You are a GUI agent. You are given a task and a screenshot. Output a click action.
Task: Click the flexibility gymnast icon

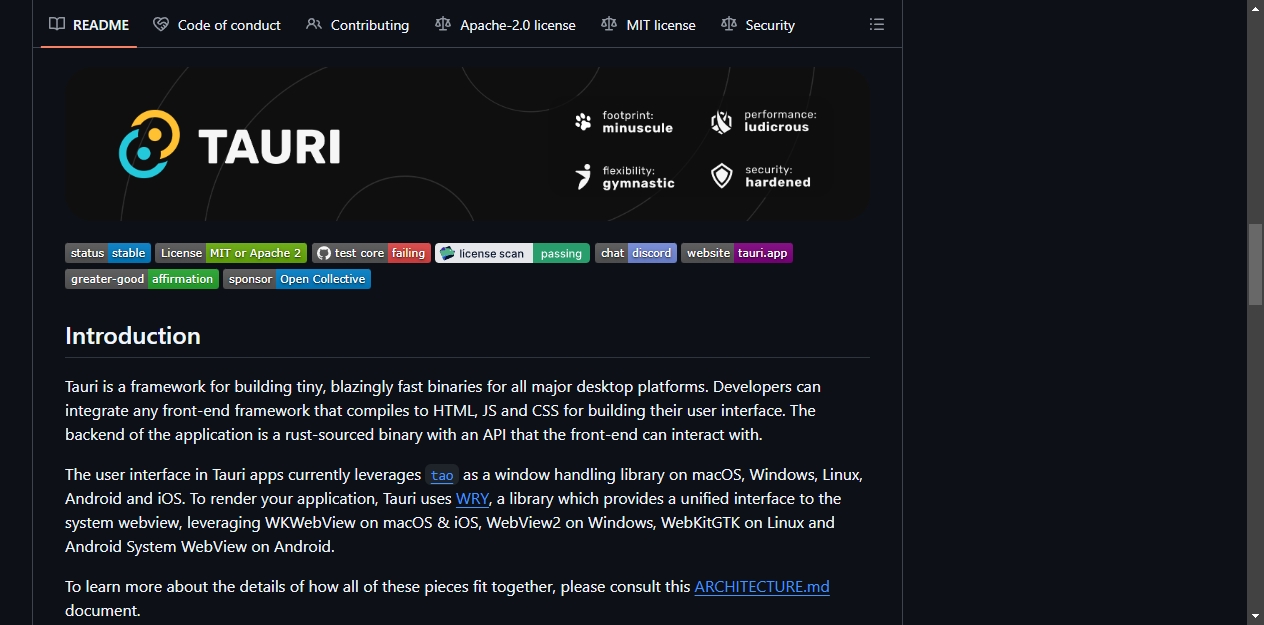[x=583, y=177]
